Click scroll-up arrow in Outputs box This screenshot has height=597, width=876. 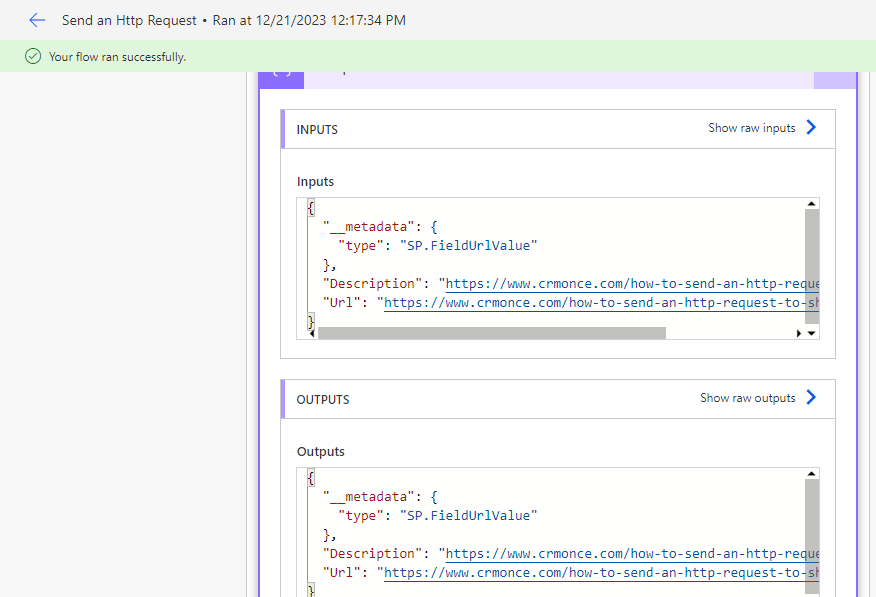(x=812, y=474)
